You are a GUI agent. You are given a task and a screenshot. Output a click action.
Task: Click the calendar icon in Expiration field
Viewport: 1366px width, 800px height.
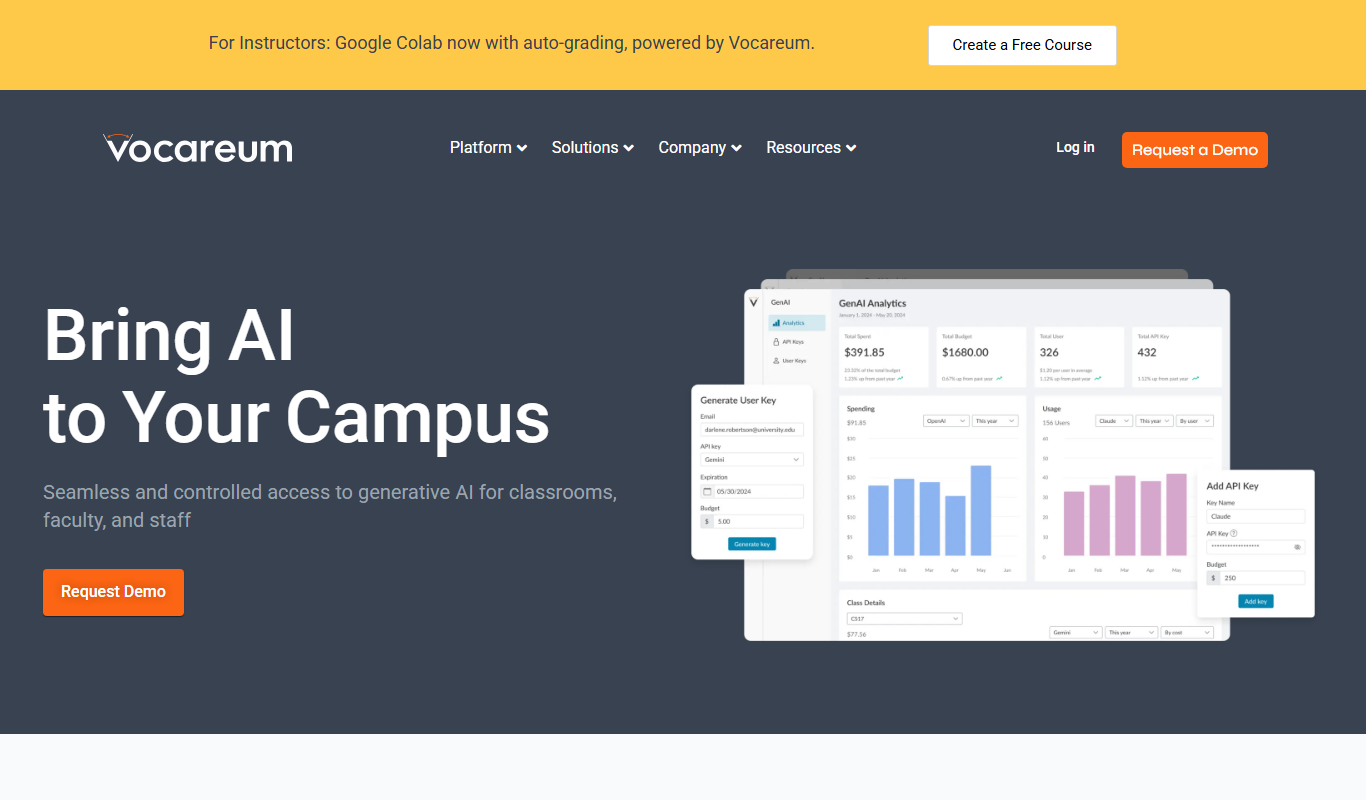708,491
